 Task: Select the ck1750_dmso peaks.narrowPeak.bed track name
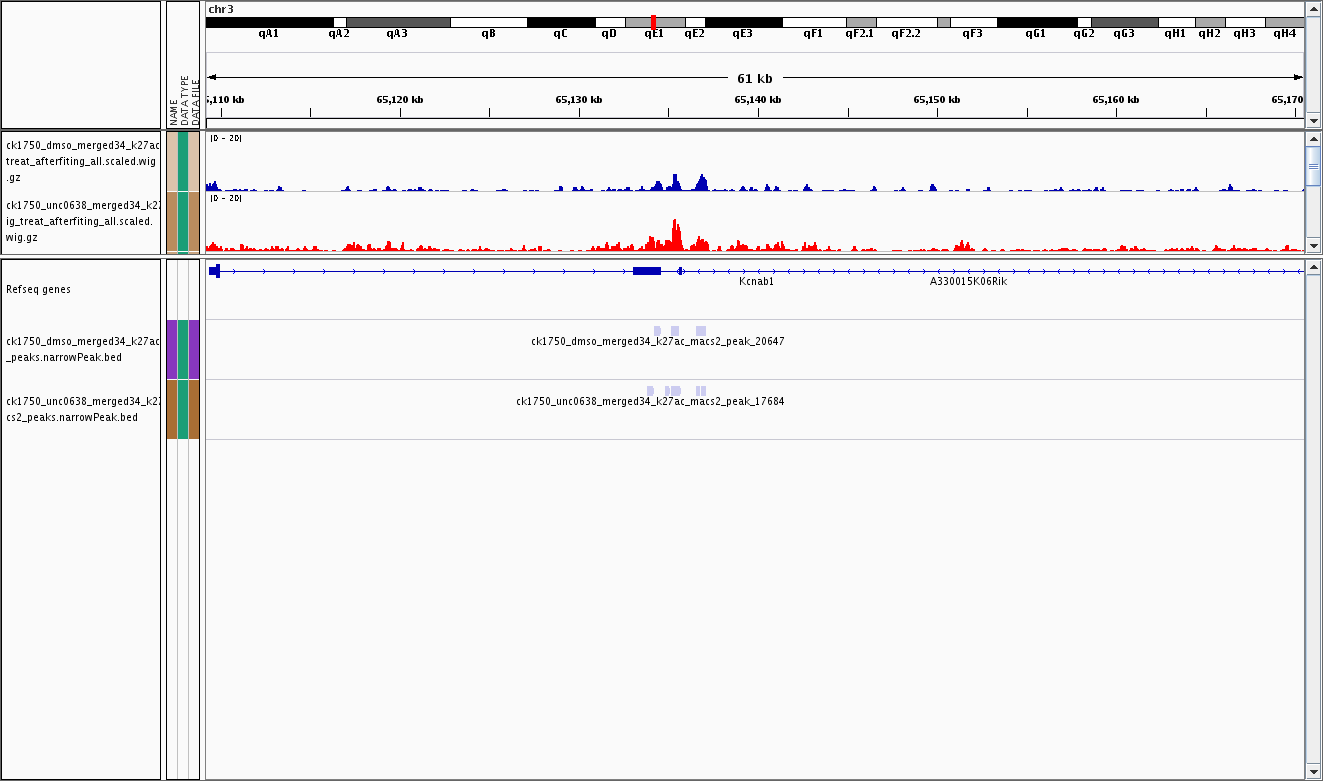coord(80,349)
